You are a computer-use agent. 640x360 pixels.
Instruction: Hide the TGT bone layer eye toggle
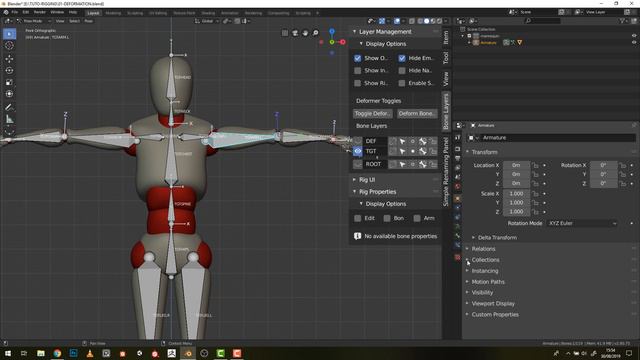pyautogui.click(x=358, y=151)
